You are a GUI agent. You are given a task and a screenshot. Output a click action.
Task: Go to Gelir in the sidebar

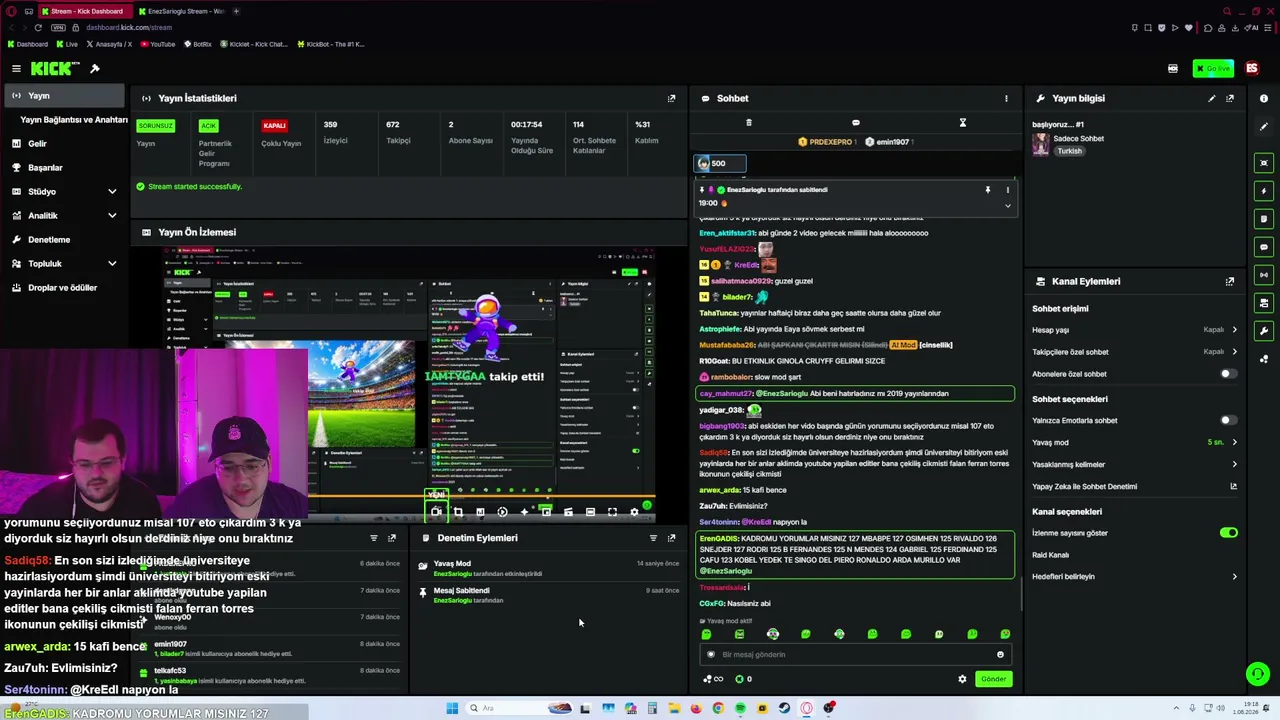coord(65,144)
